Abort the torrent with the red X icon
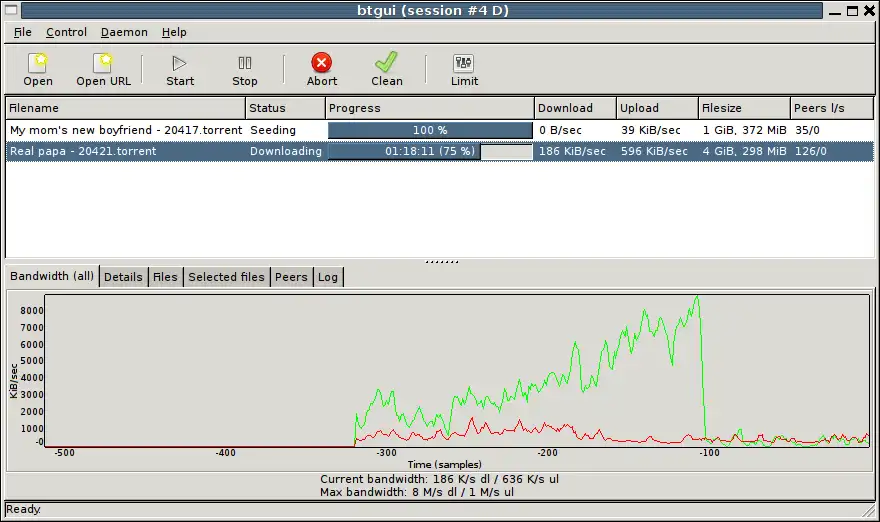 322,62
